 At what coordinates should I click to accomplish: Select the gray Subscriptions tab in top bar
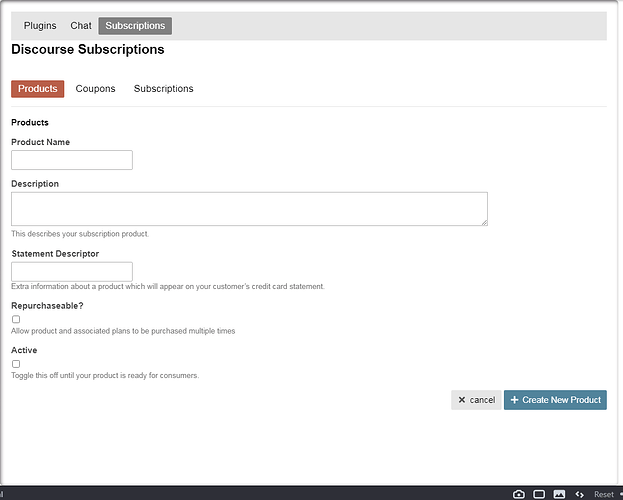(135, 25)
